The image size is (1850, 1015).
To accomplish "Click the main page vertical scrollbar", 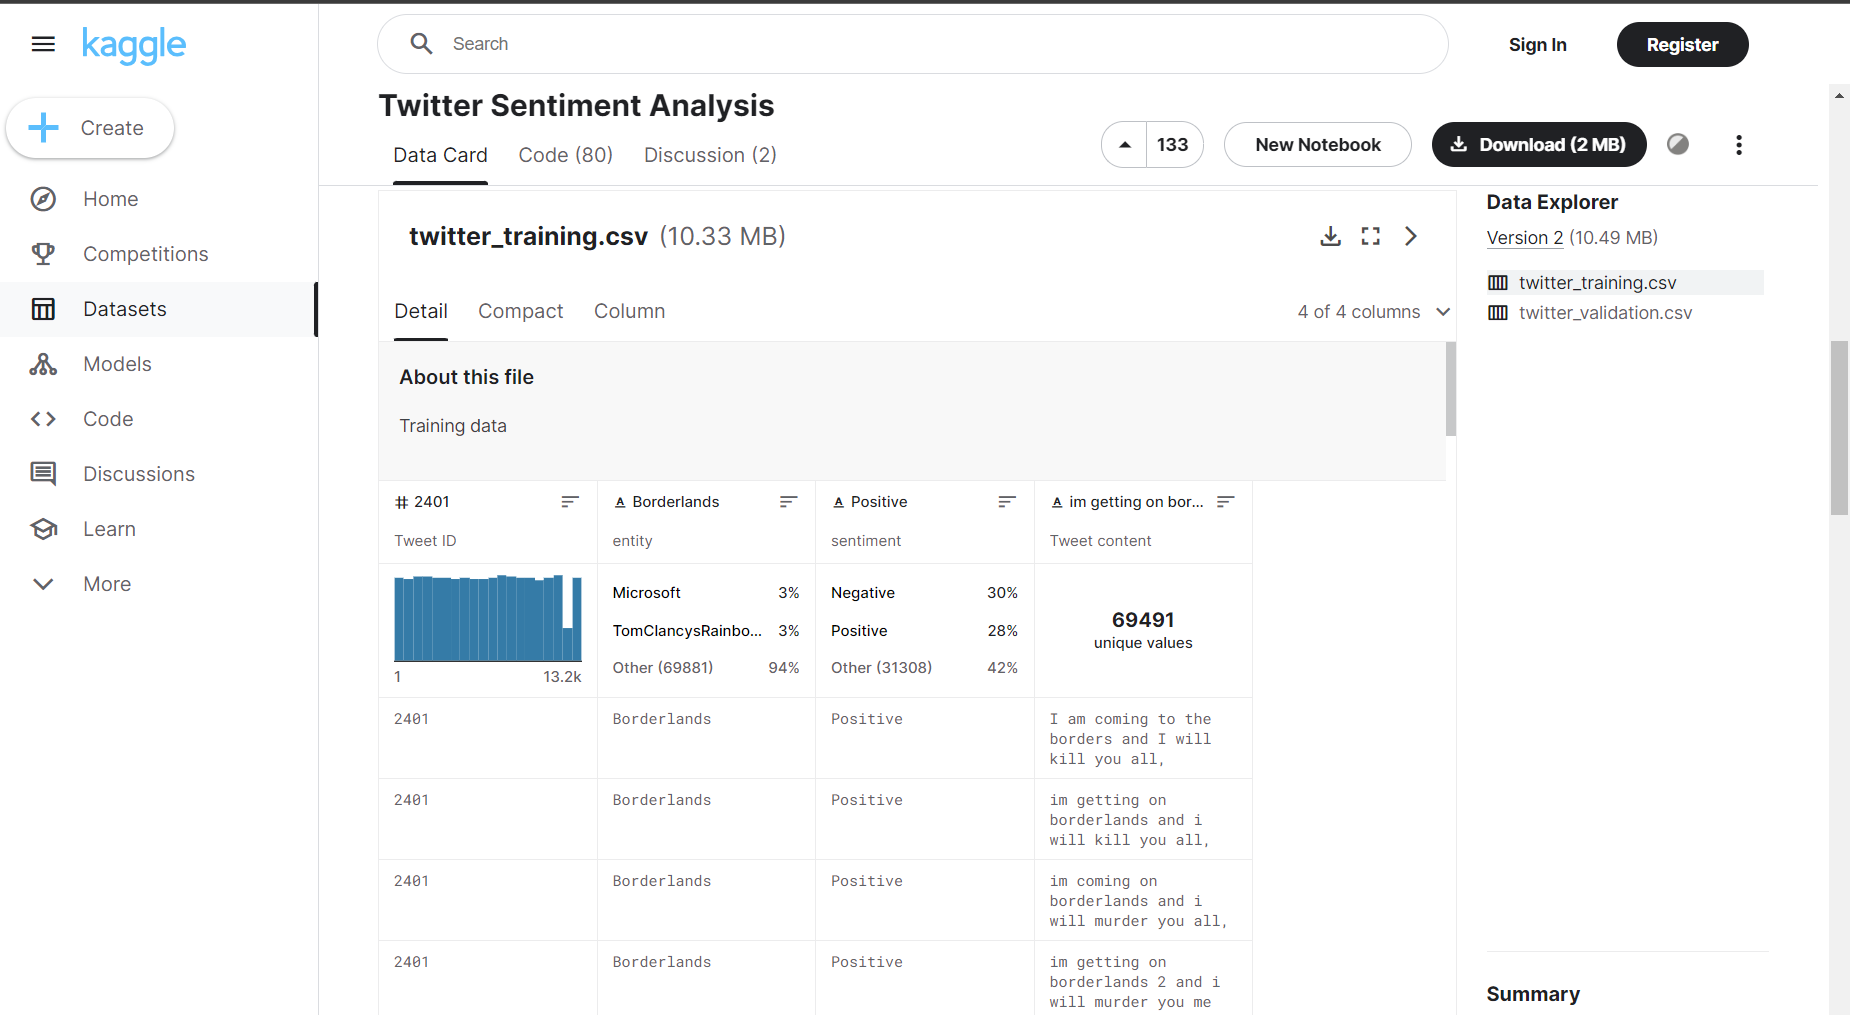I will pyautogui.click(x=1839, y=428).
